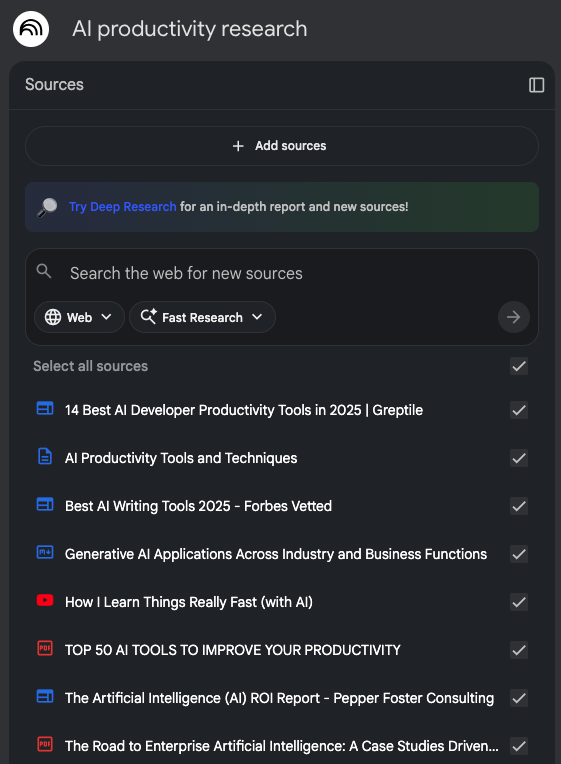Click the search icon in web search box
The height and width of the screenshot is (764, 561).
(x=44, y=271)
